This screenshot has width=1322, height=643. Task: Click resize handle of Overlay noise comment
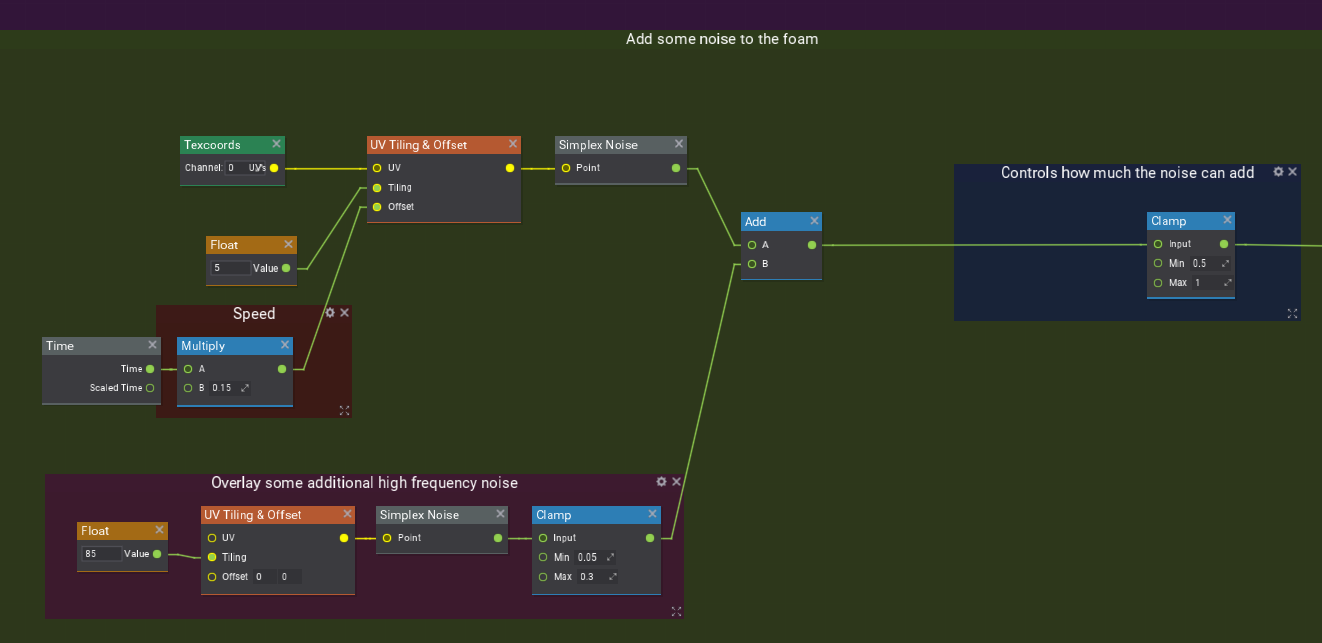pos(676,611)
